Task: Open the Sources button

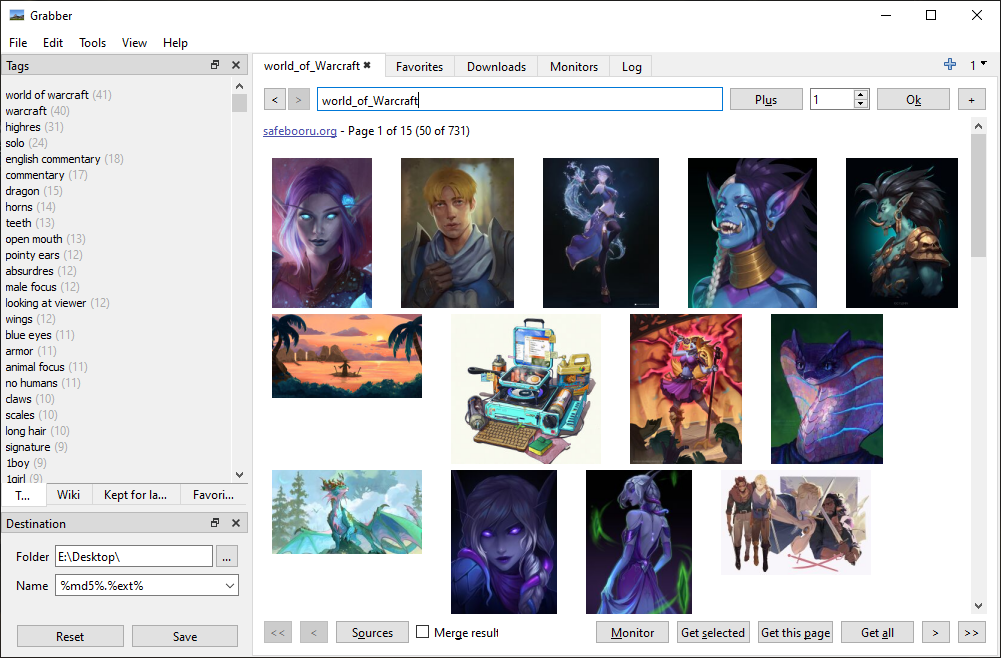Action: 372,632
